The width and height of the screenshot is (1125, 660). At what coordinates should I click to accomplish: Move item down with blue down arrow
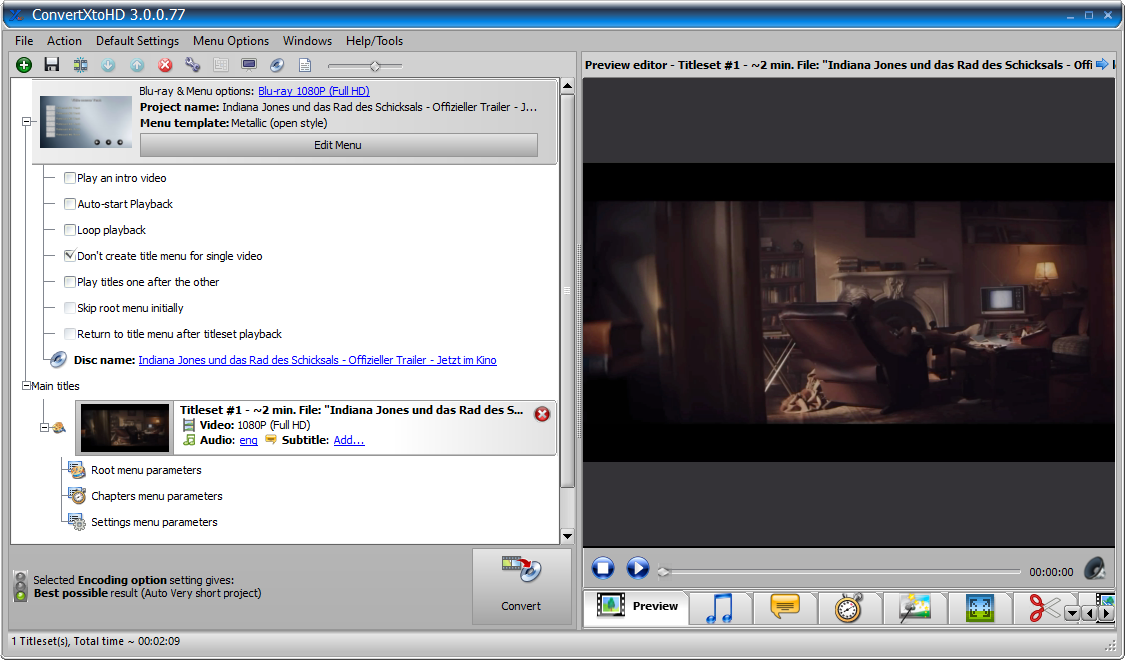tap(108, 65)
